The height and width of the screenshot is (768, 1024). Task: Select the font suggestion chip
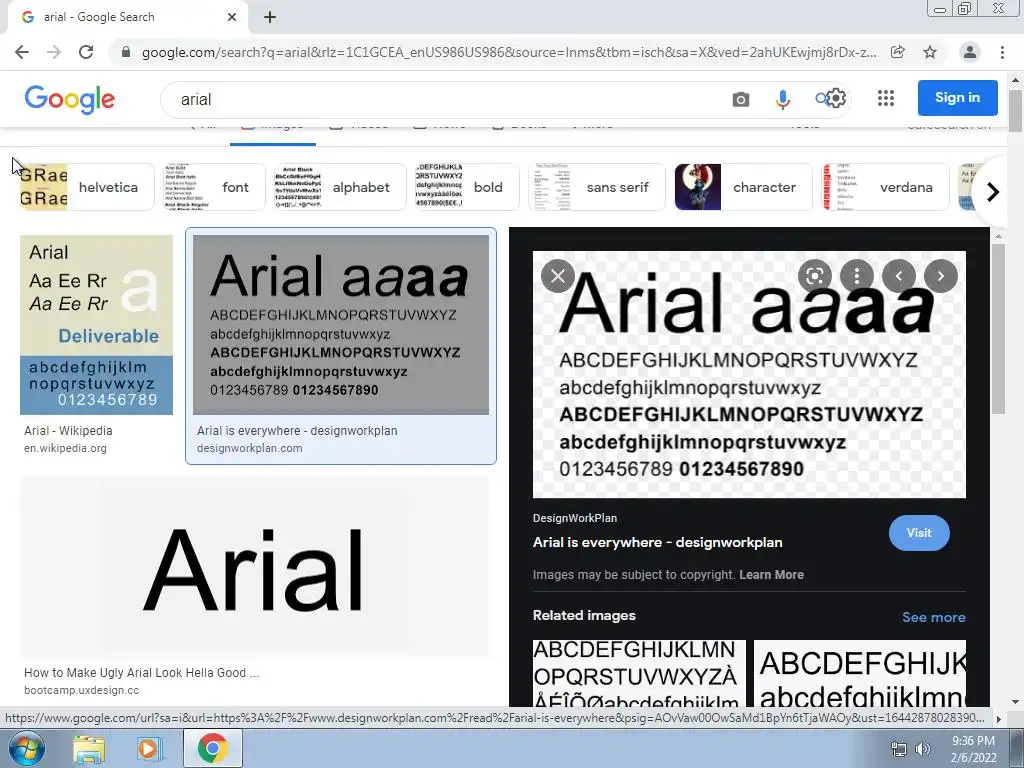pos(215,187)
